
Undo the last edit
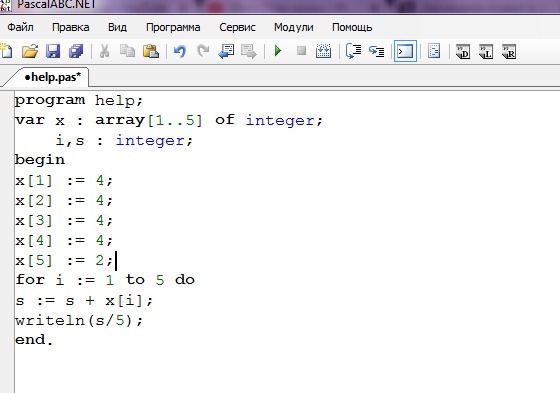[180, 51]
